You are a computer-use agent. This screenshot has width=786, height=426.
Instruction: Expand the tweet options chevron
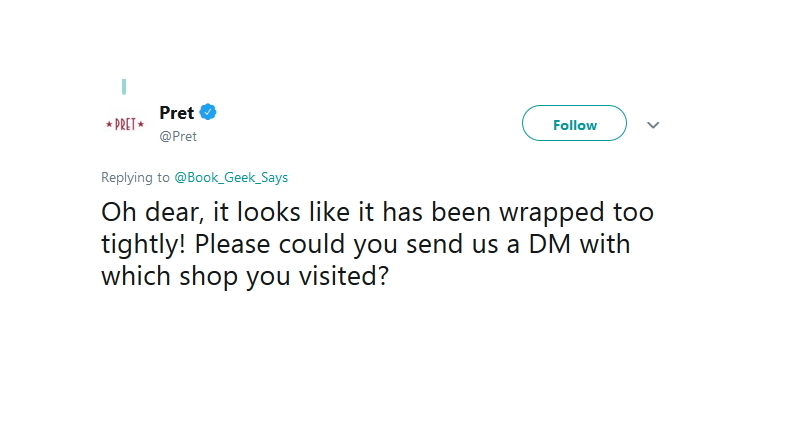click(653, 125)
